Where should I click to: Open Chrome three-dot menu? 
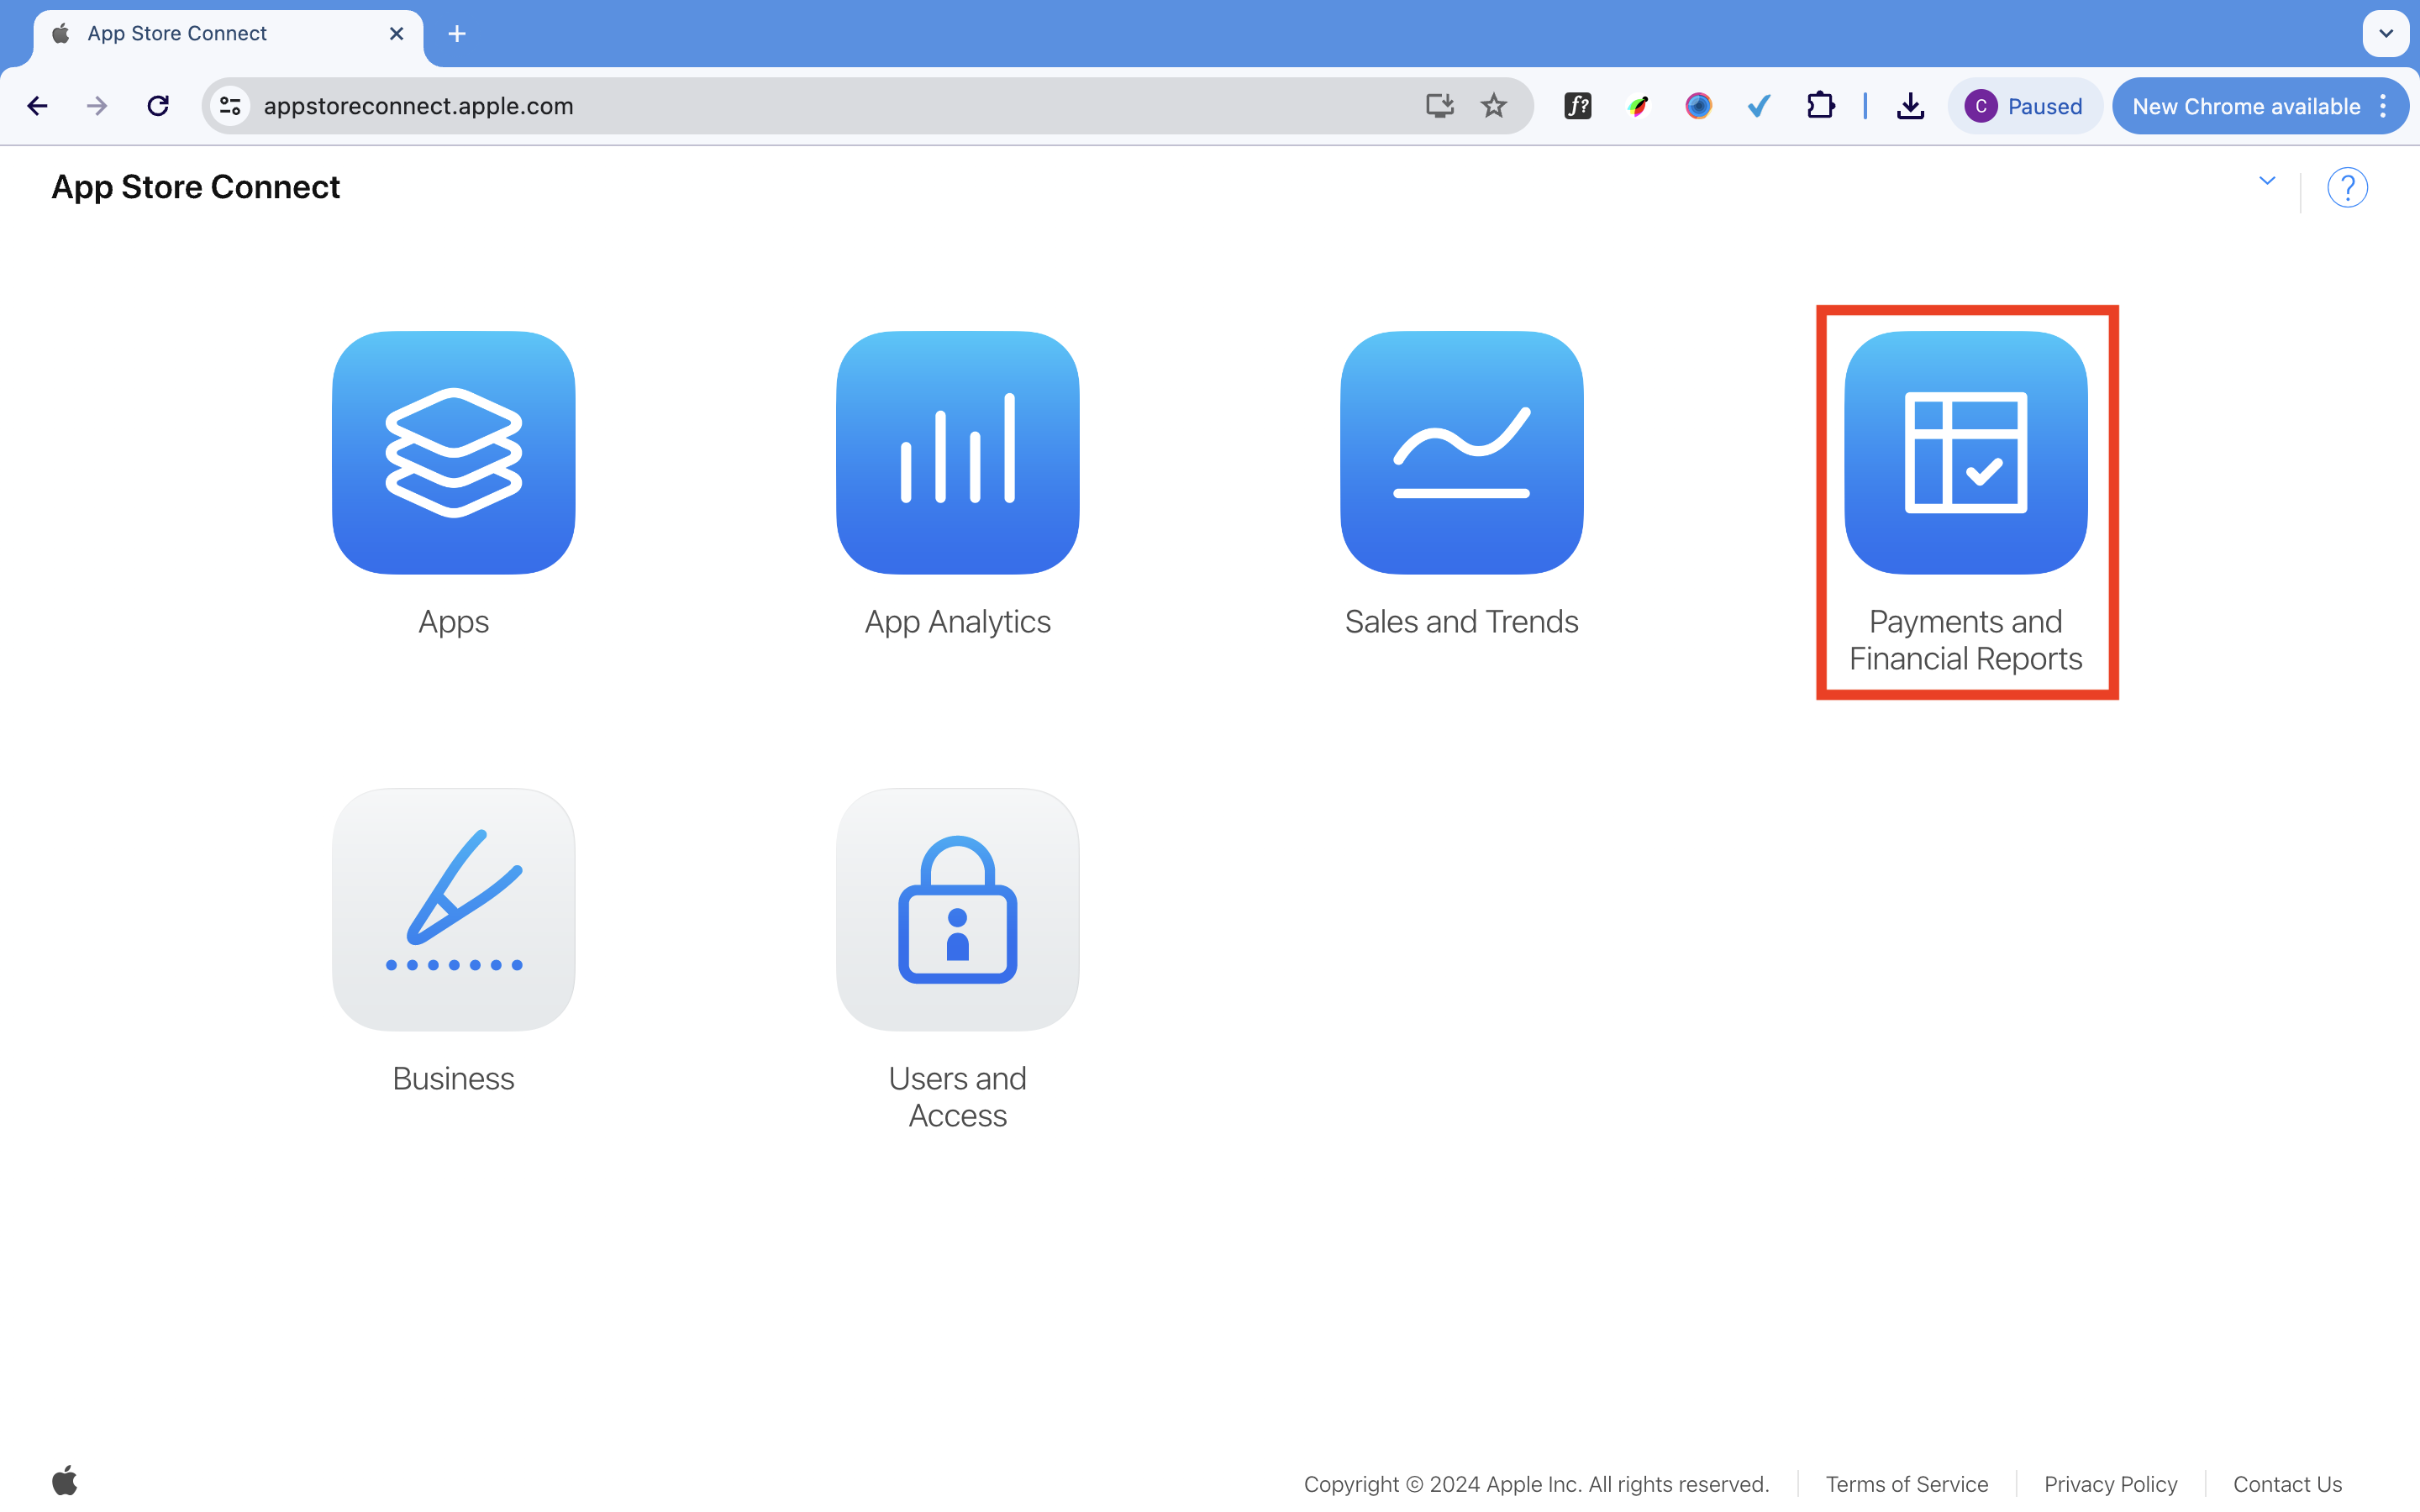pyautogui.click(x=2384, y=106)
